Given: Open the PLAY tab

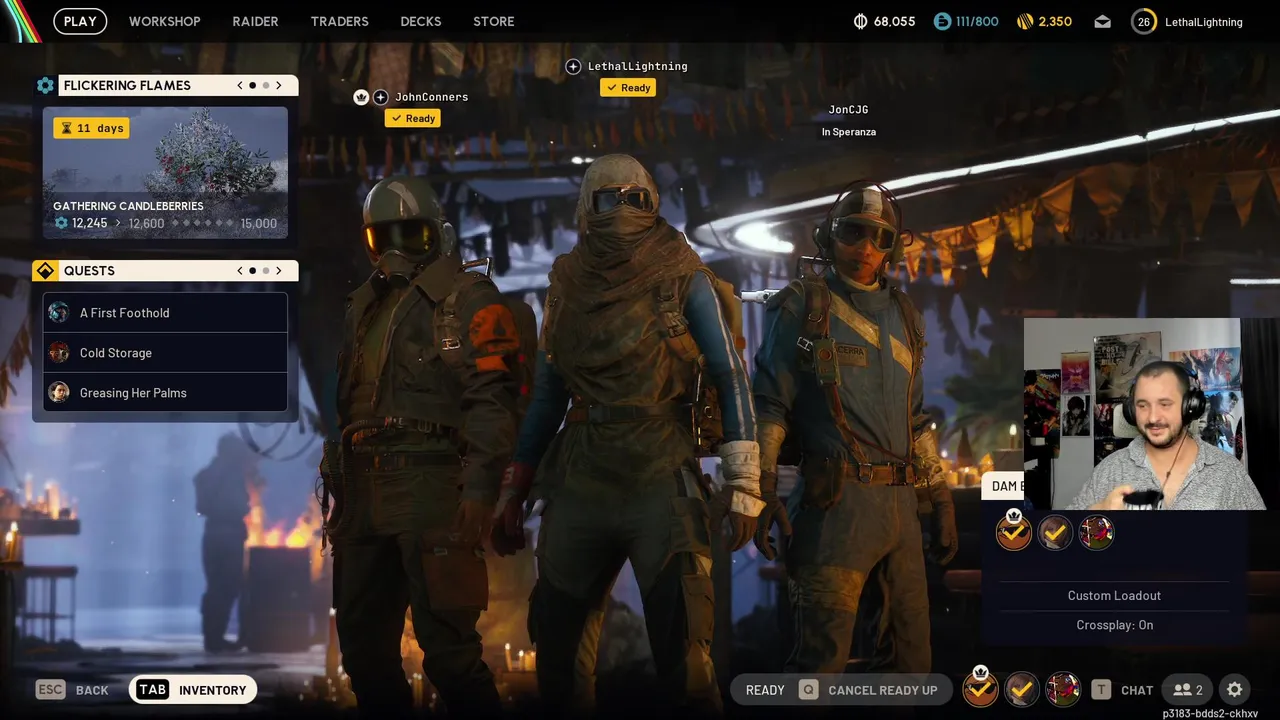Looking at the screenshot, I should [80, 21].
